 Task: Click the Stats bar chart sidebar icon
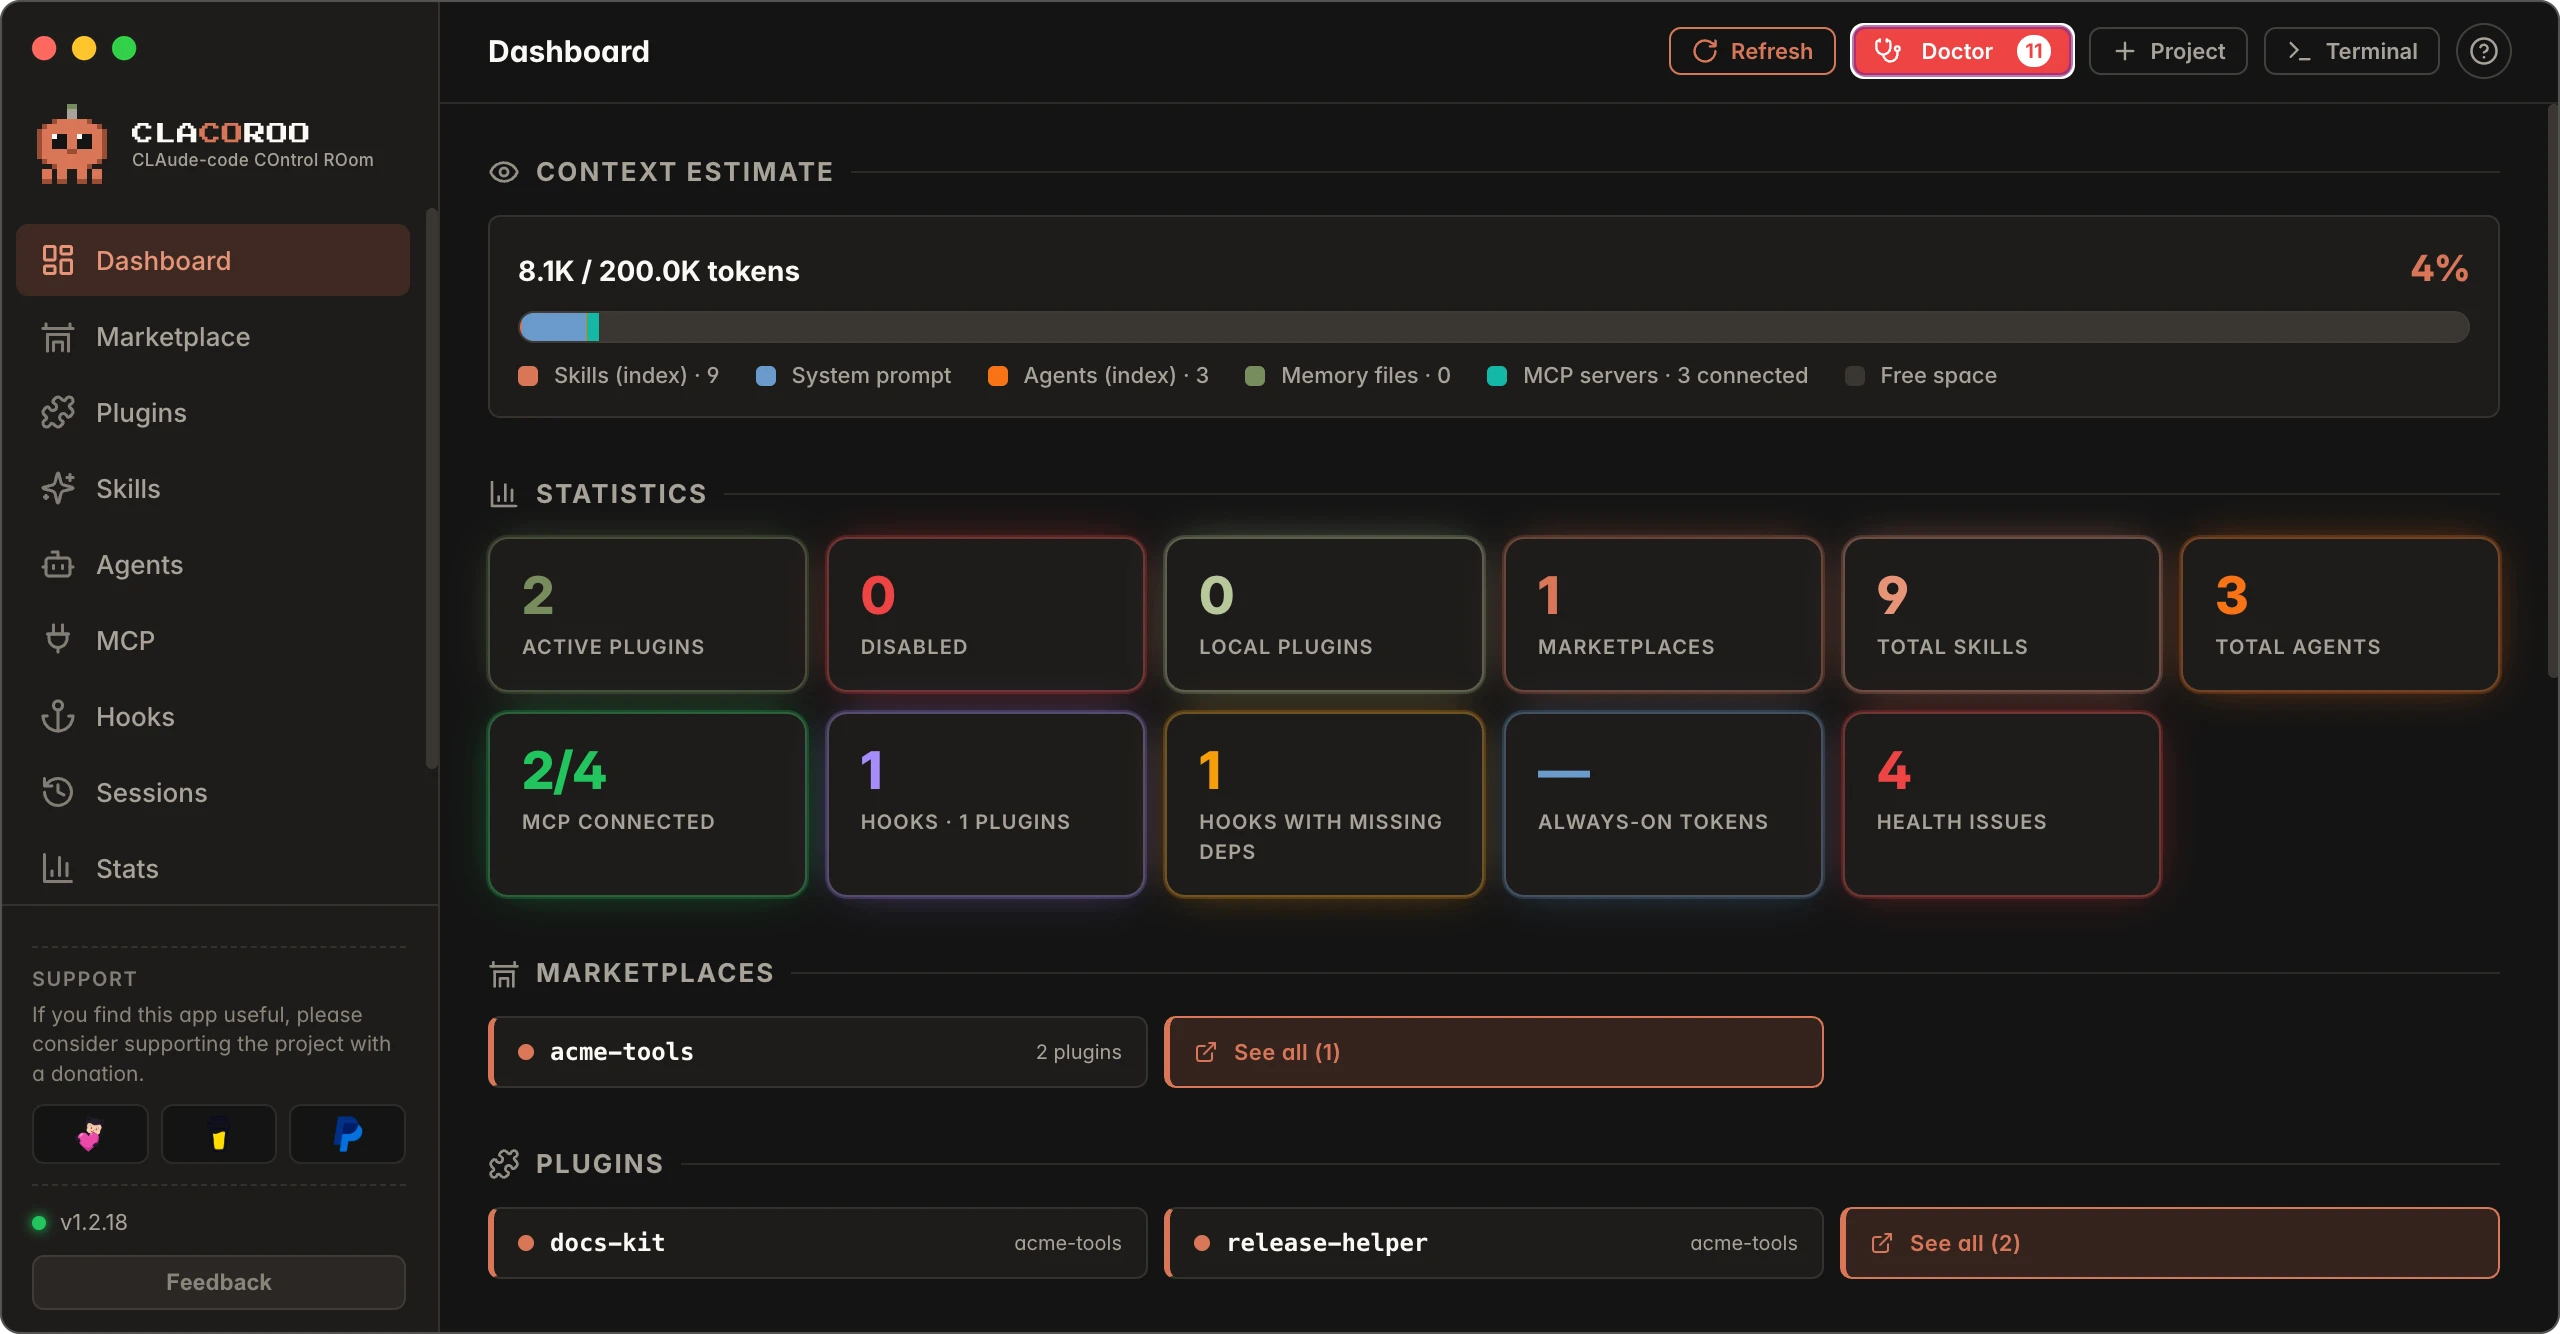58,868
